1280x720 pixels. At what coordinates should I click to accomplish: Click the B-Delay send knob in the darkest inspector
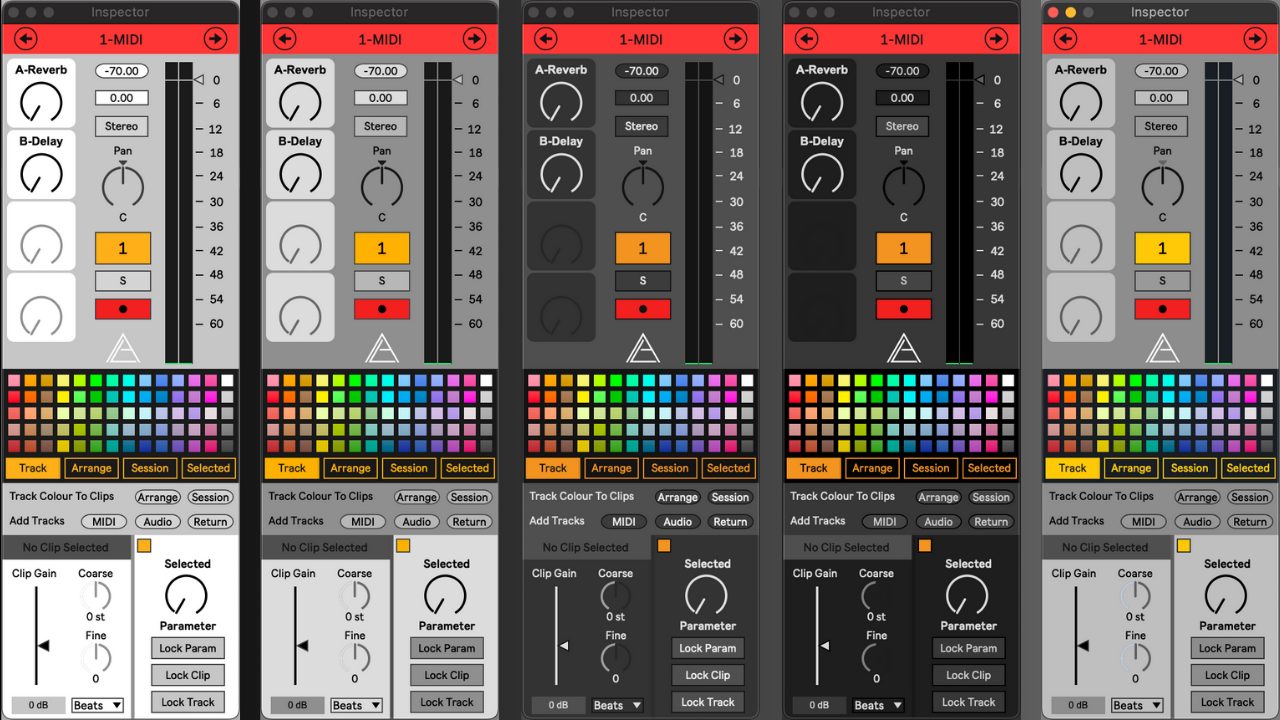tap(822, 174)
